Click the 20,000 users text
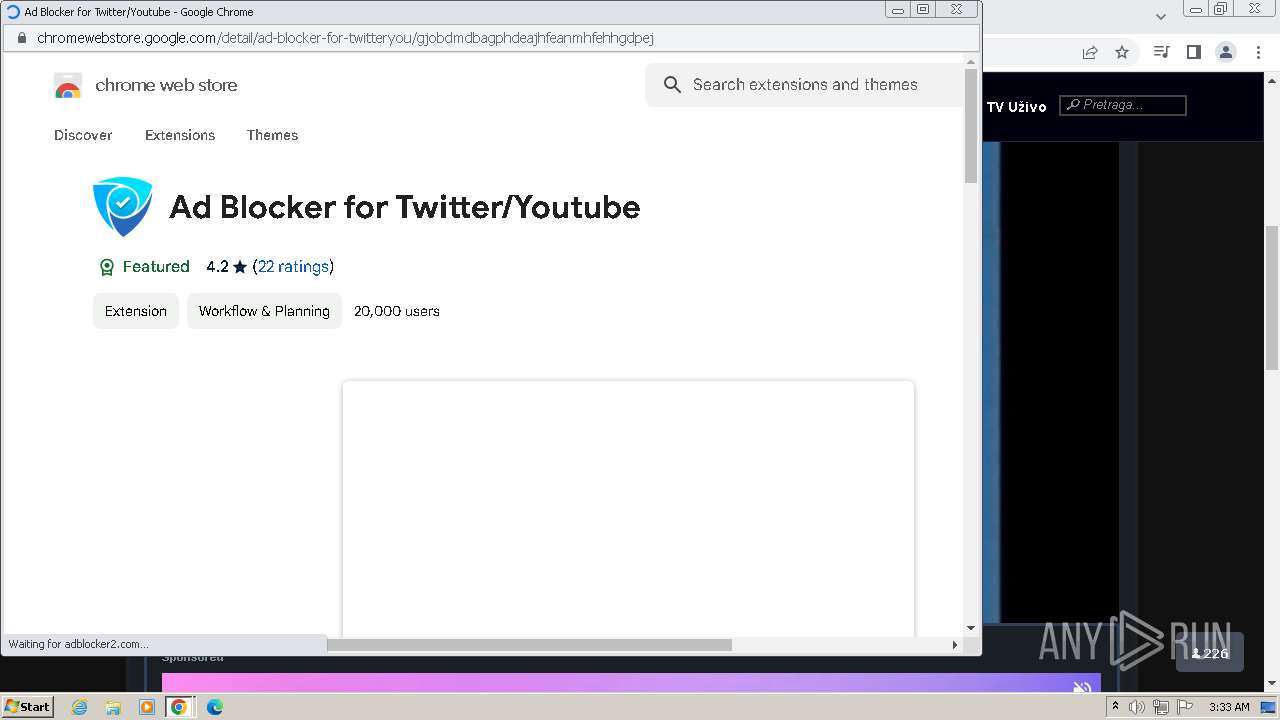 point(397,311)
